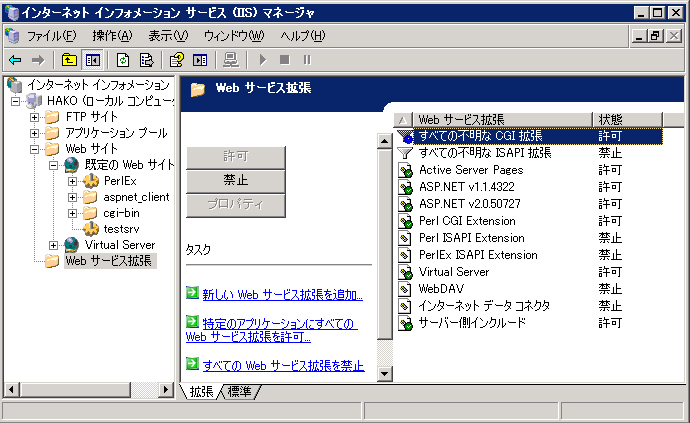Click the インターネット データ コネクタ row icon
Screen dimensions: 690x423
tap(405, 306)
